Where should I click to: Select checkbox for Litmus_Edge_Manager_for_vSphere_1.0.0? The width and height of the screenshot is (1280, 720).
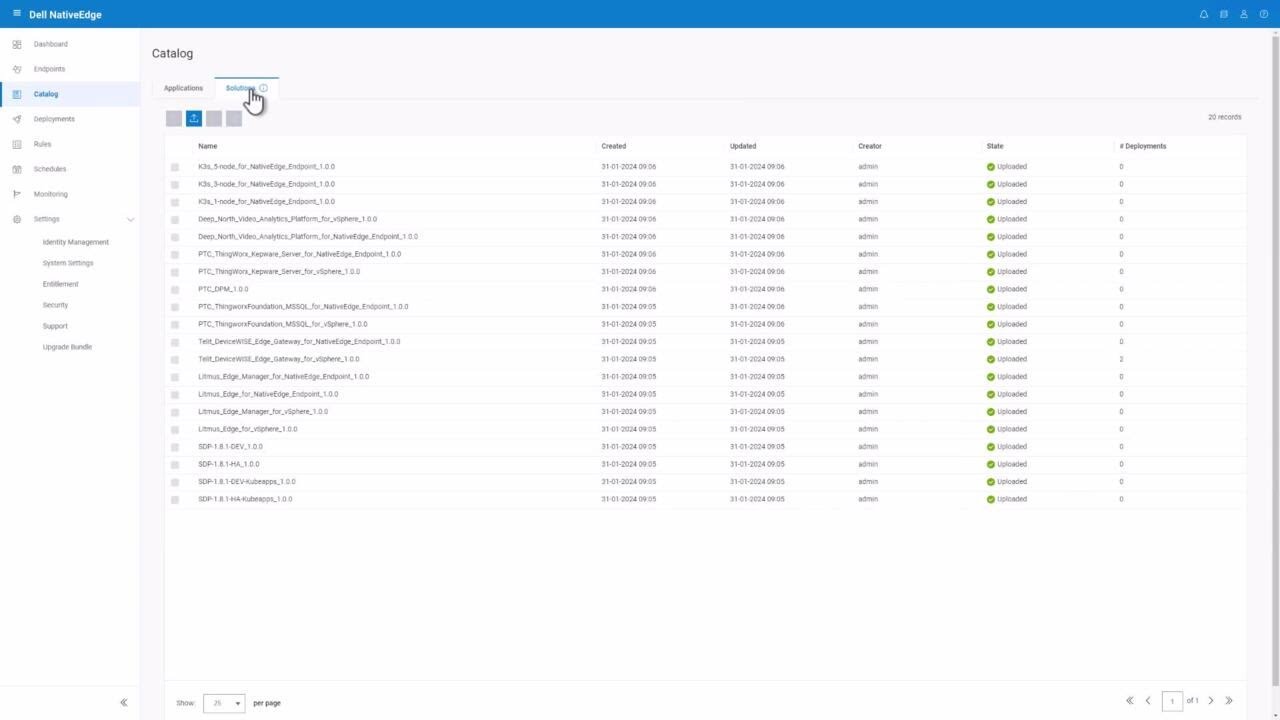pyautogui.click(x=175, y=412)
